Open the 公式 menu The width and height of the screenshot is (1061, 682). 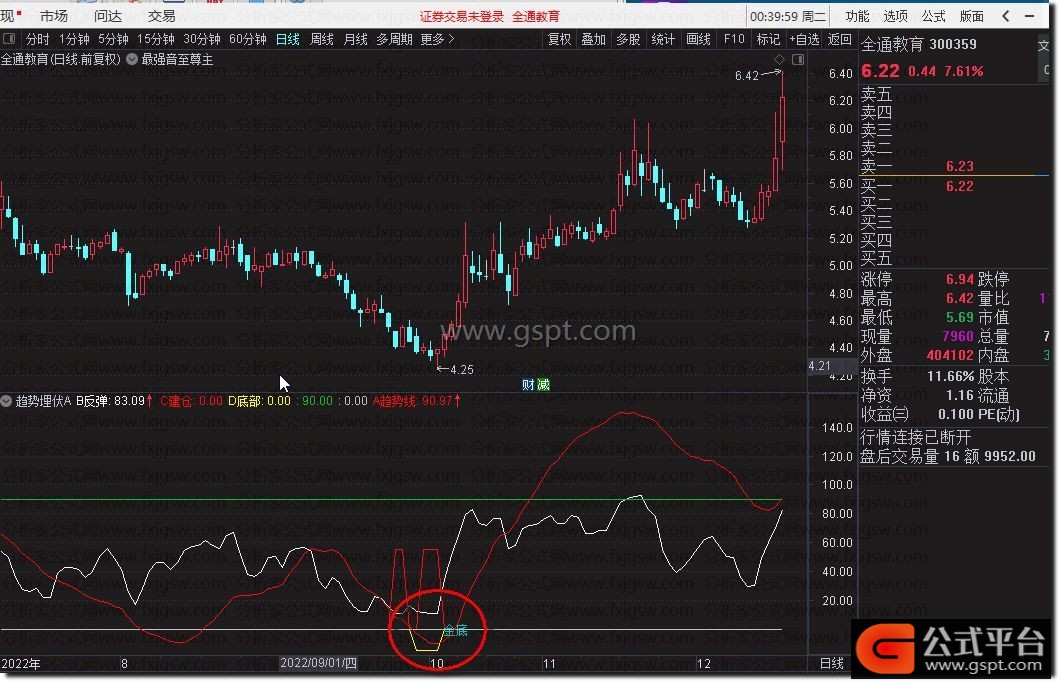pyautogui.click(x=934, y=16)
